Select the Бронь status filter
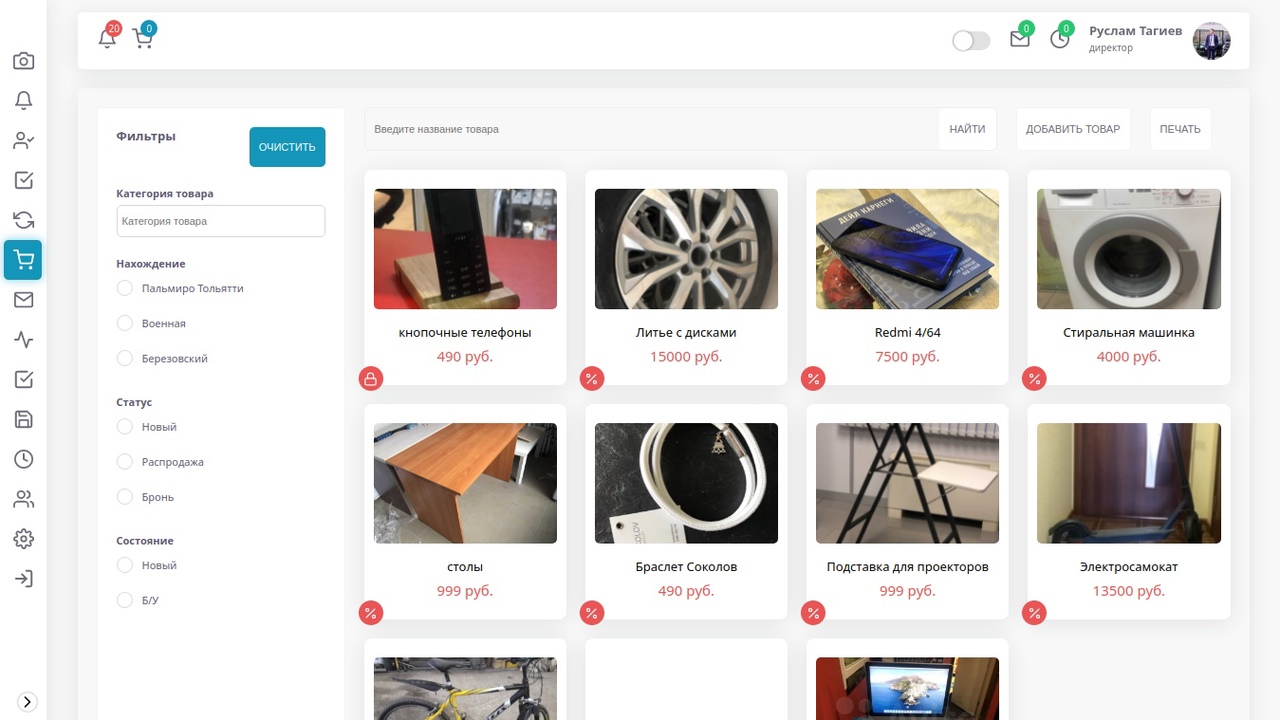1280x720 pixels. (125, 497)
